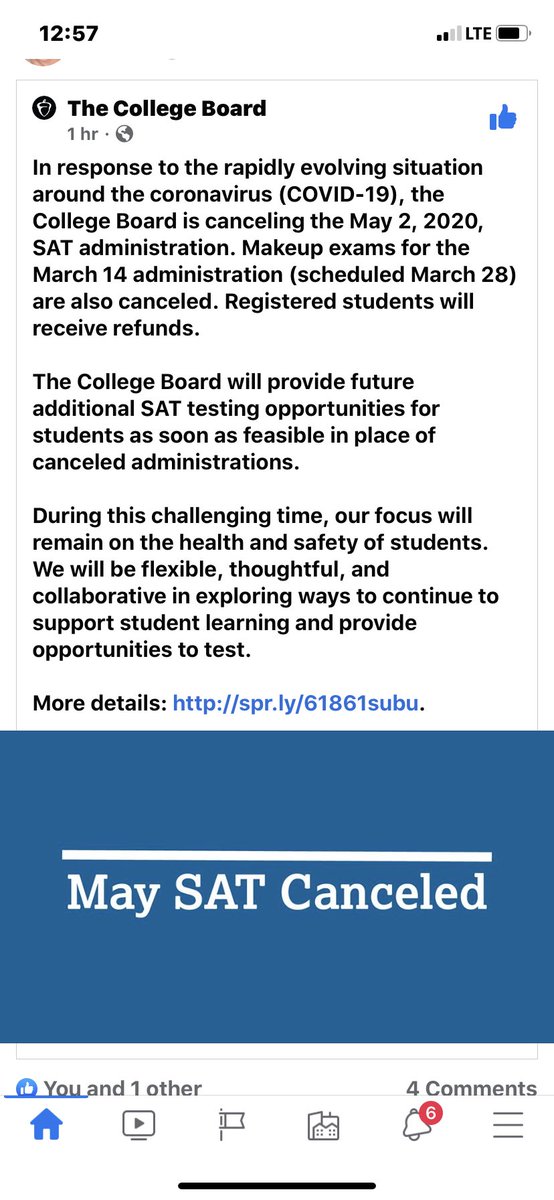
Task: Open The College Board page name
Action: pos(167,107)
